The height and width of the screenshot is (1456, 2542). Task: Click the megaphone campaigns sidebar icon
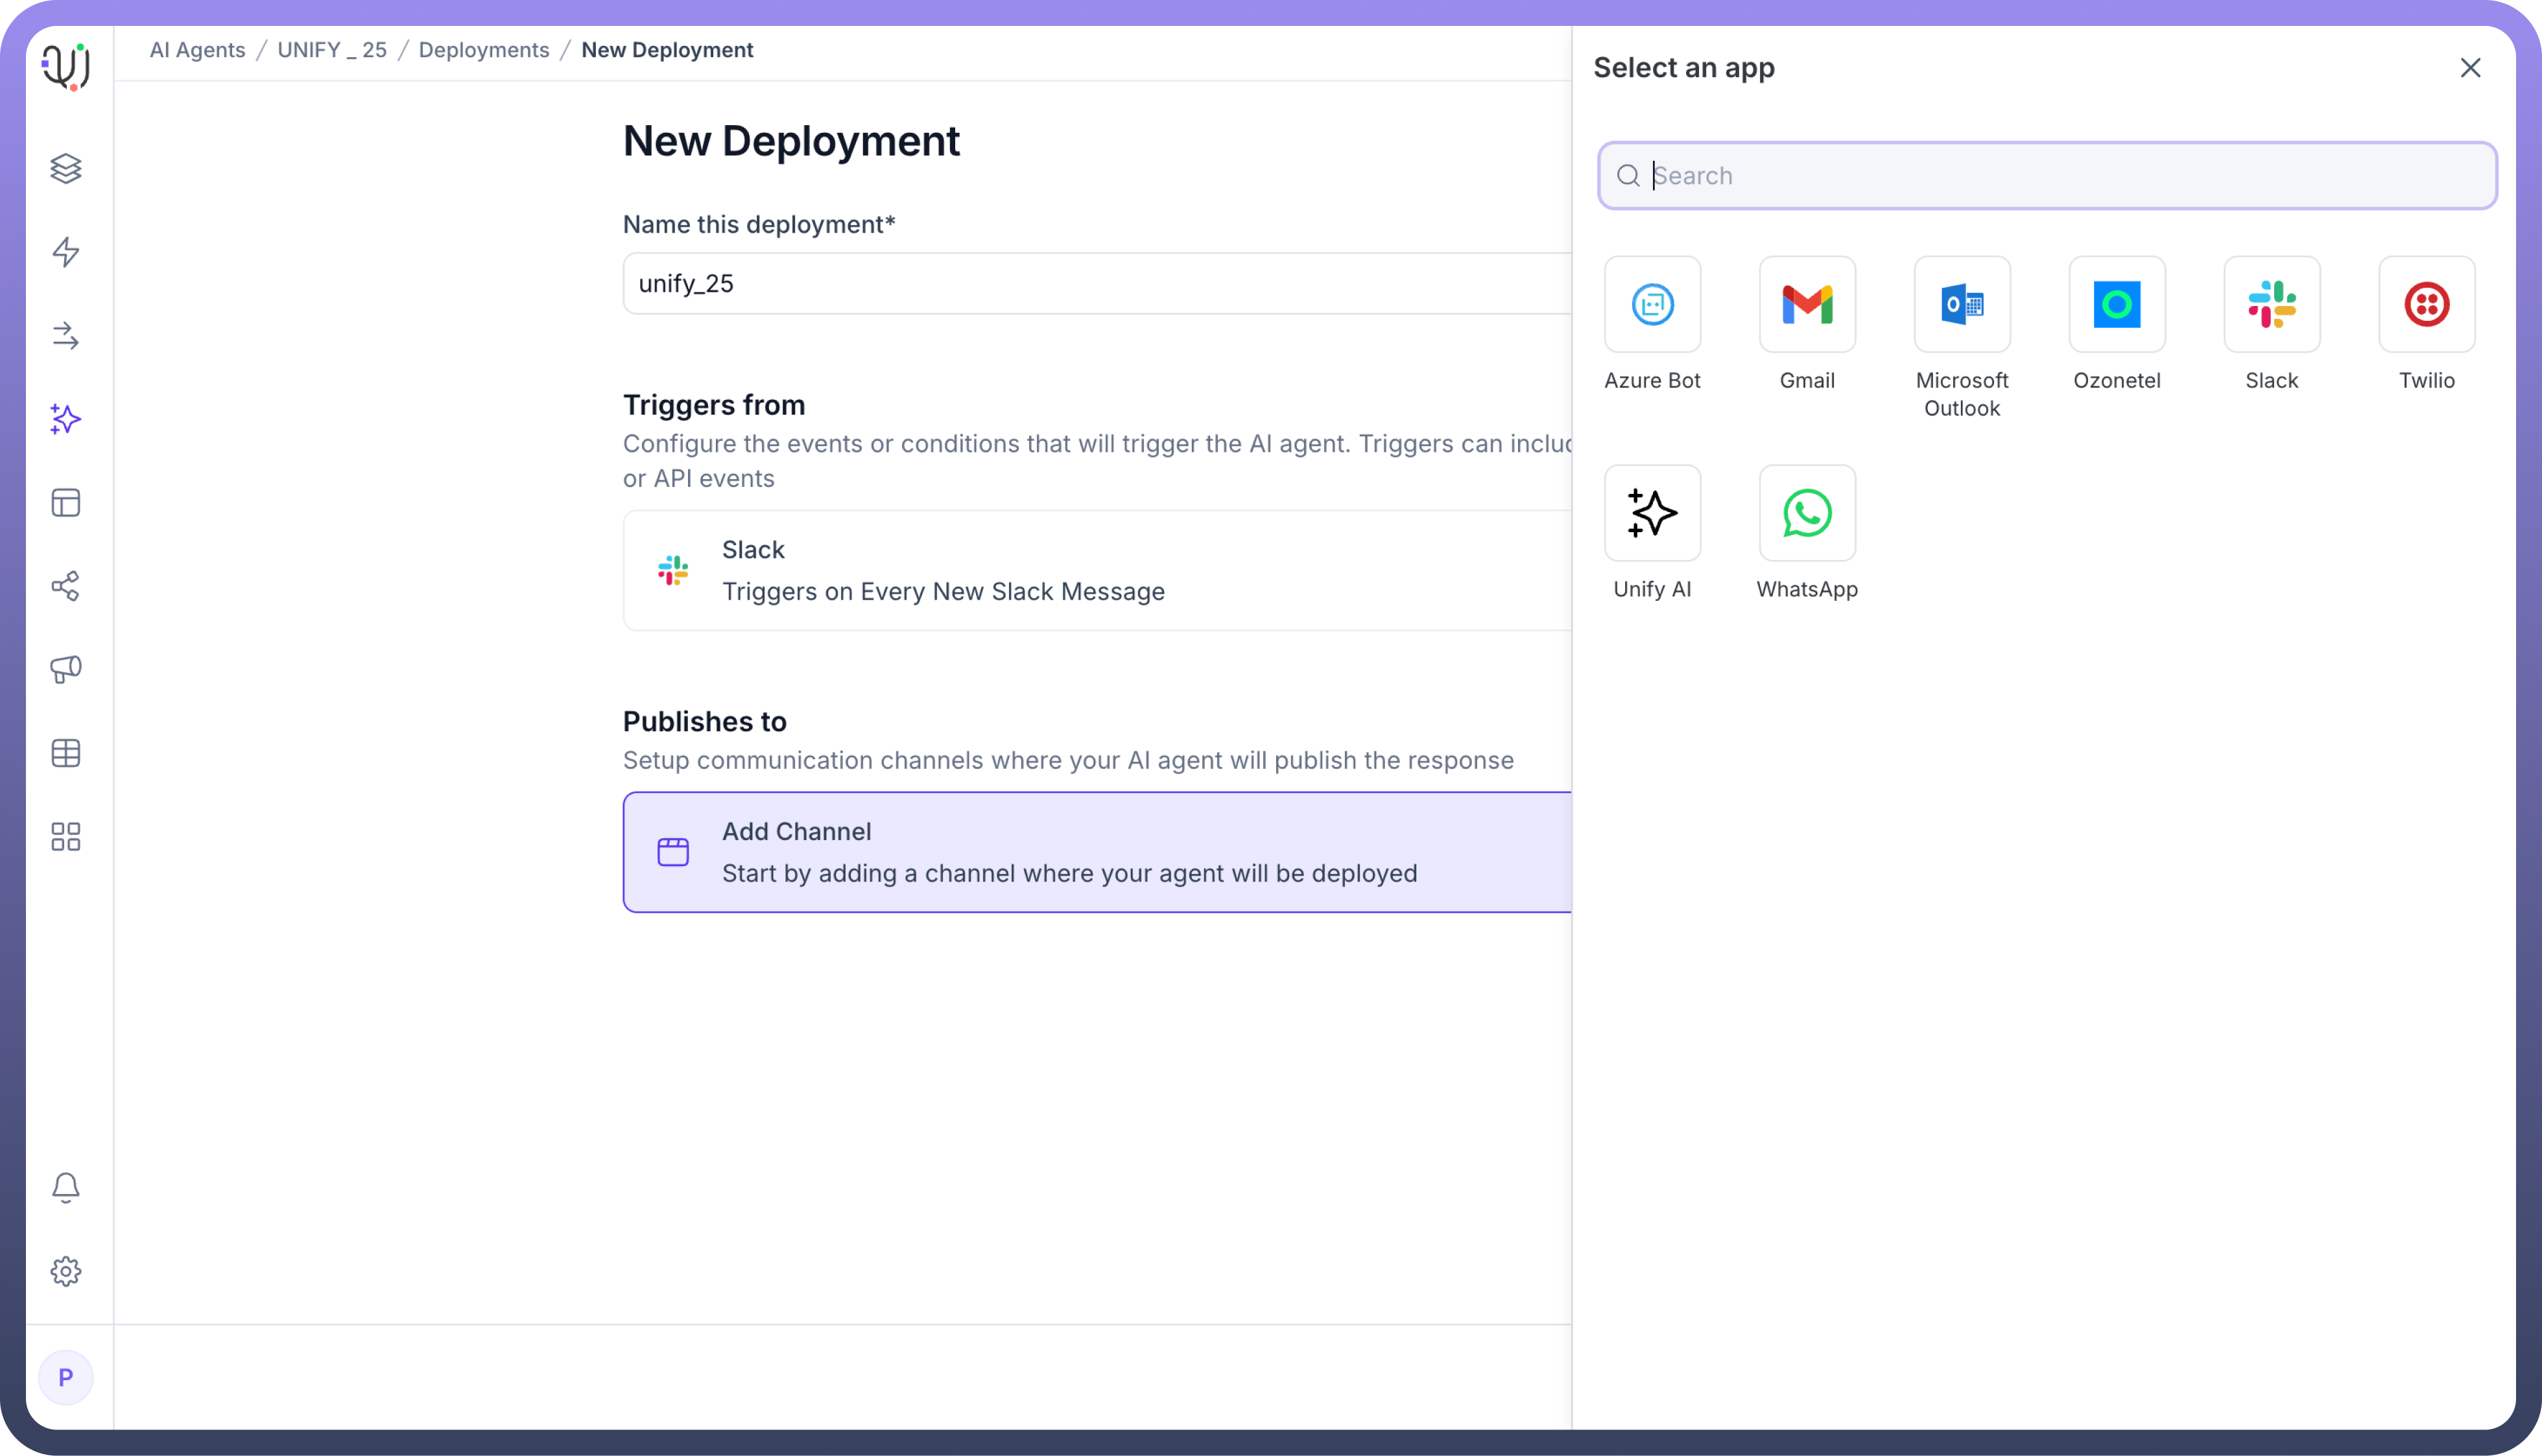pos(66,669)
